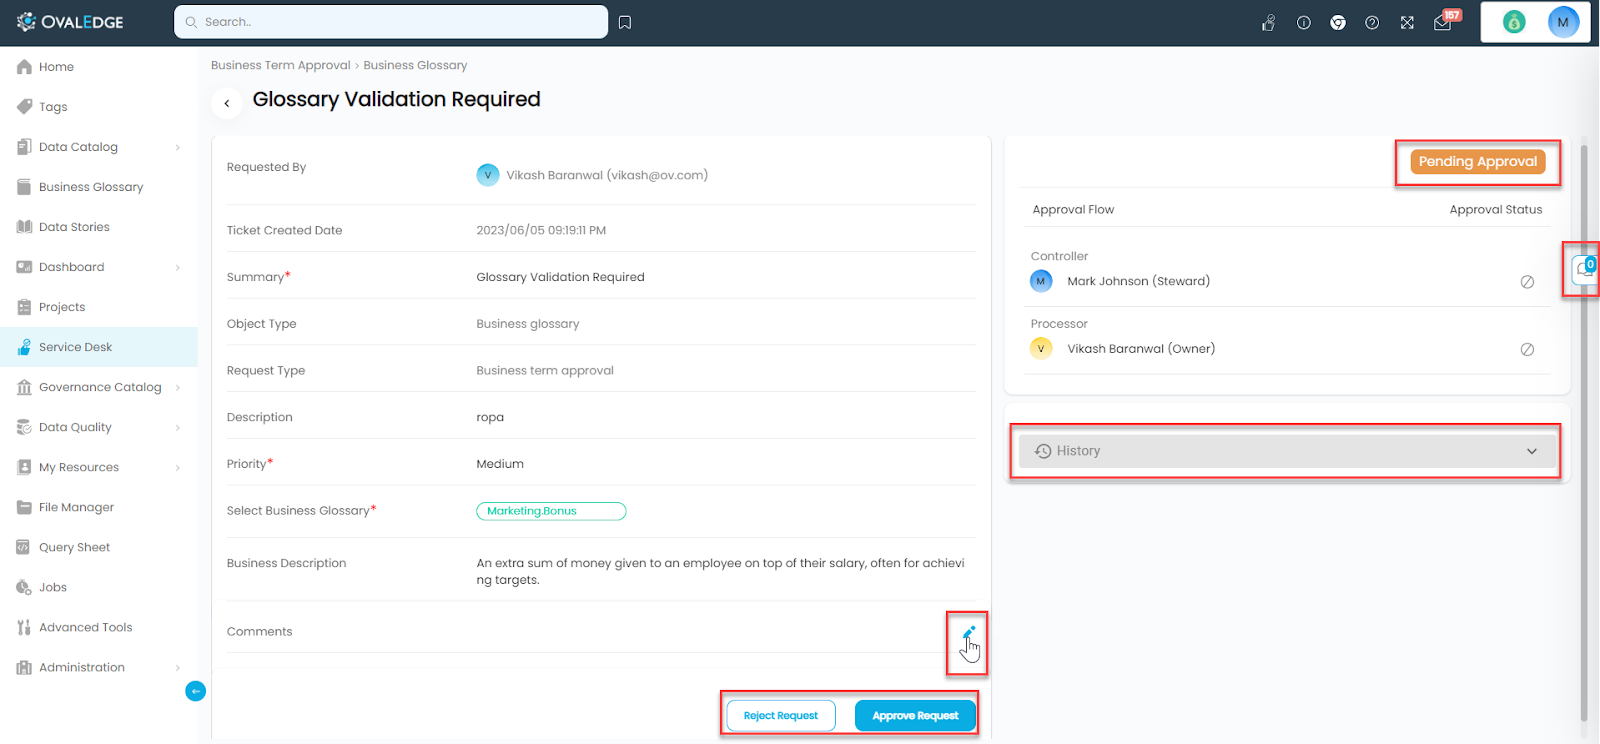Expand the Data Catalog submenu chevron
The image size is (1600, 744).
click(x=178, y=147)
